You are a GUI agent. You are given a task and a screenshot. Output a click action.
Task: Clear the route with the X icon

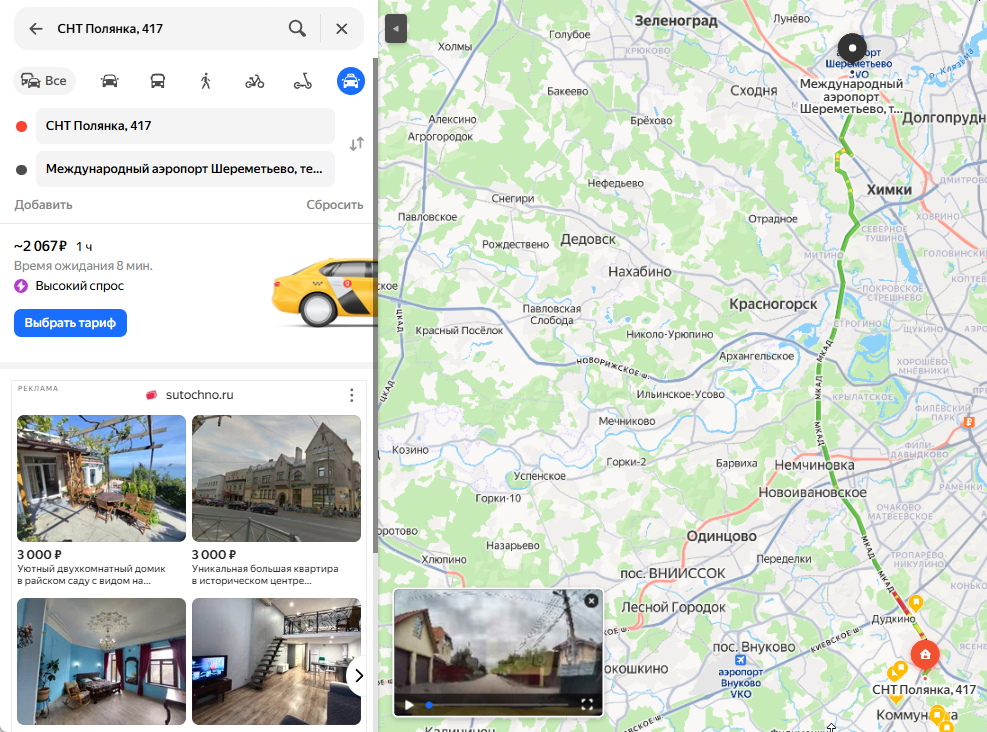tap(342, 29)
